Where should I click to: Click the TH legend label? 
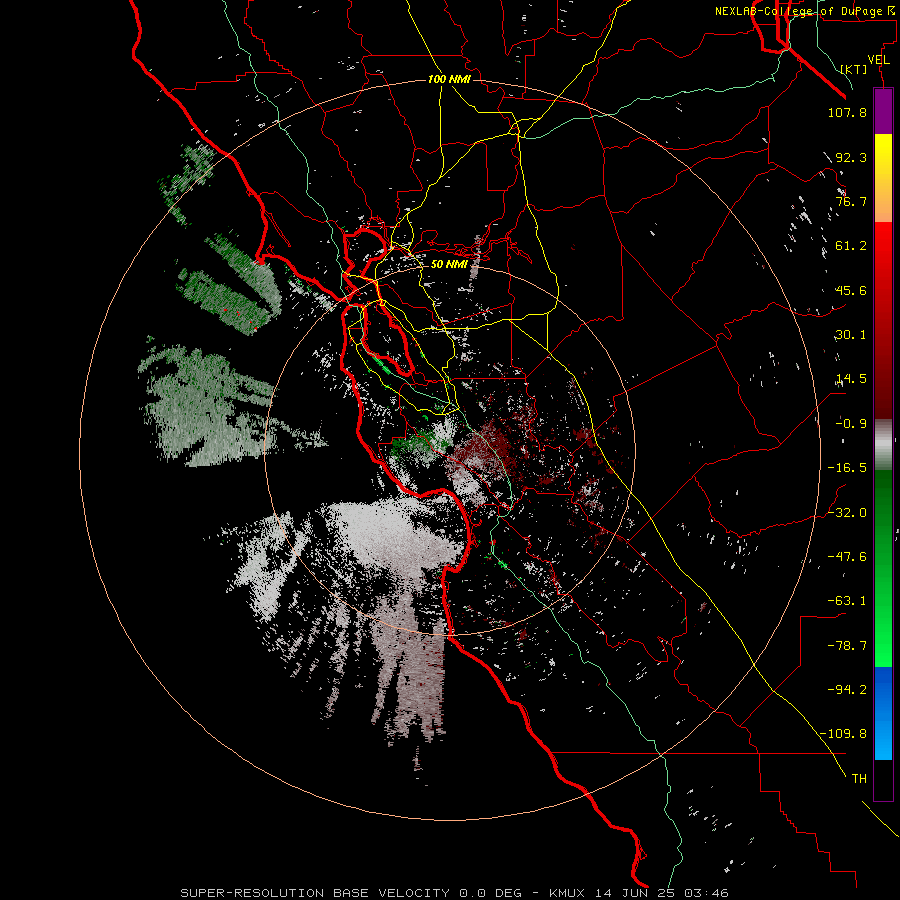tap(859, 779)
